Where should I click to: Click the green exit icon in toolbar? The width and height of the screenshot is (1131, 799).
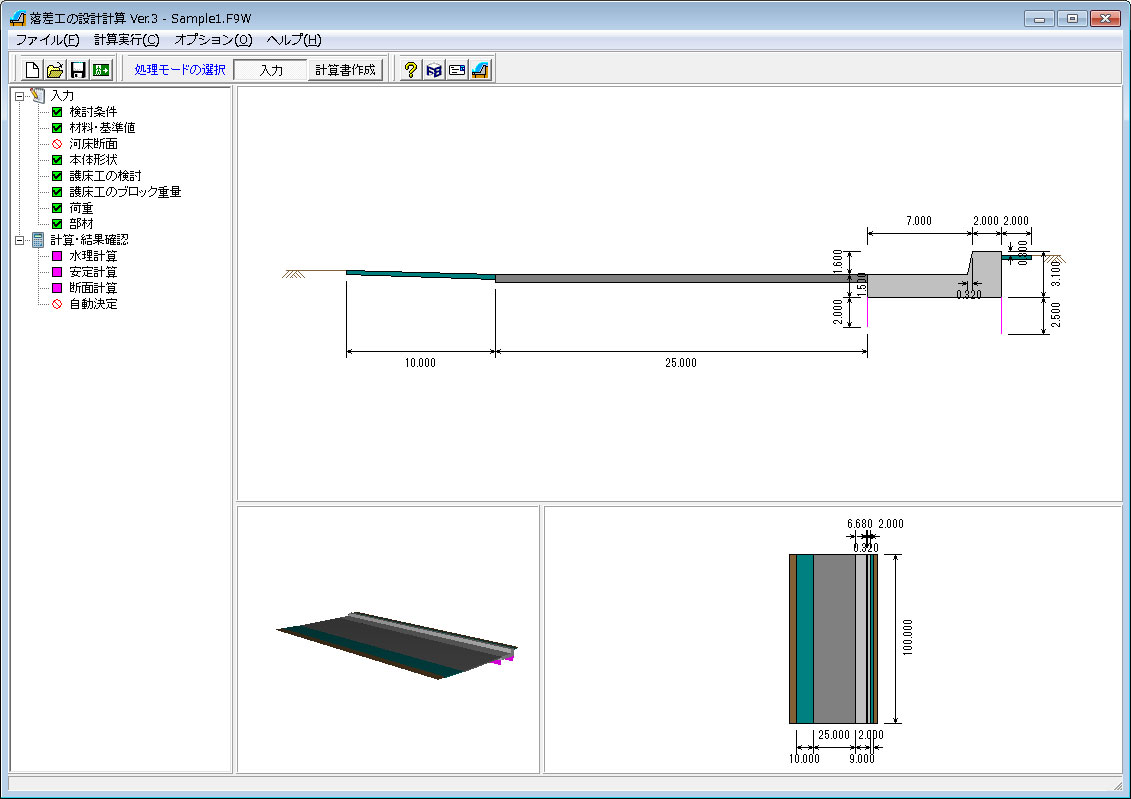[x=101, y=70]
